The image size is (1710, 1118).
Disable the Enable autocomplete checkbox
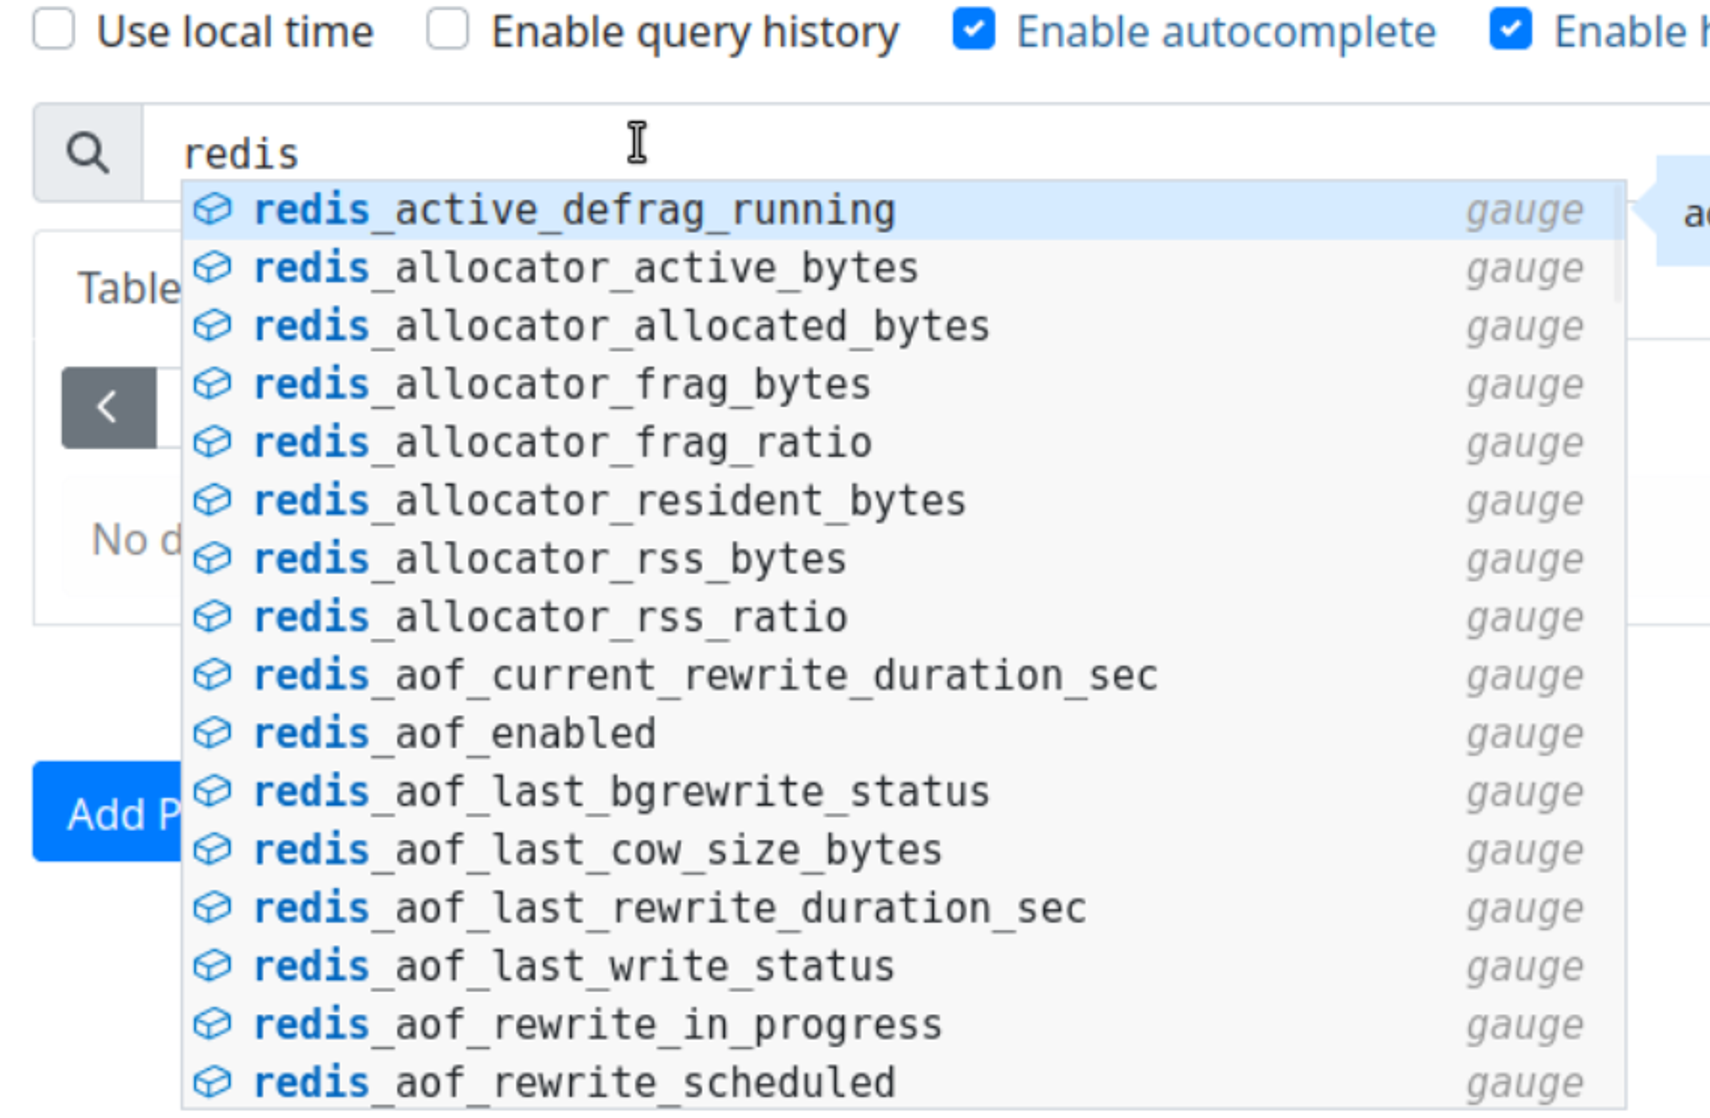[974, 30]
